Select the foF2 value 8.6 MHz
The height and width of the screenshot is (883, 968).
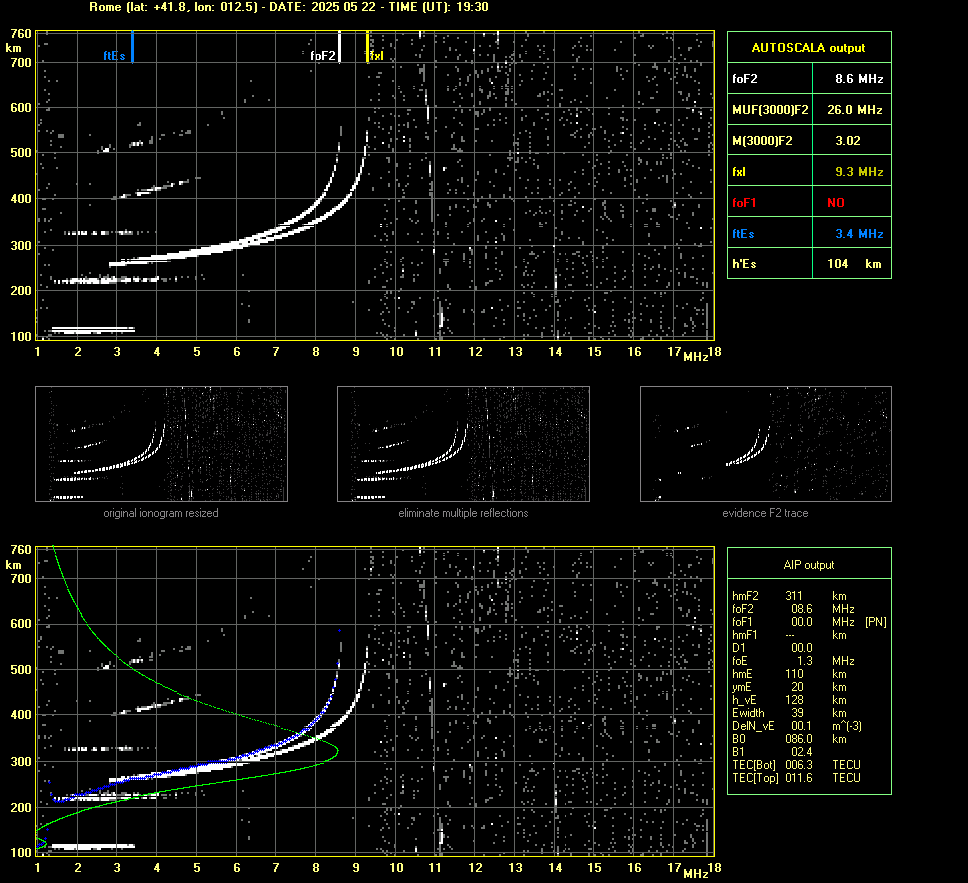point(859,79)
